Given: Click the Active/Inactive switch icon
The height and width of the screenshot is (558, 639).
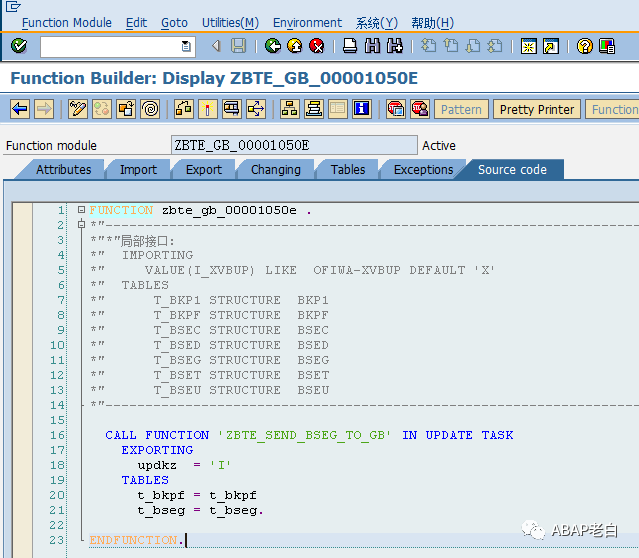Looking at the screenshot, I should coord(102,109).
